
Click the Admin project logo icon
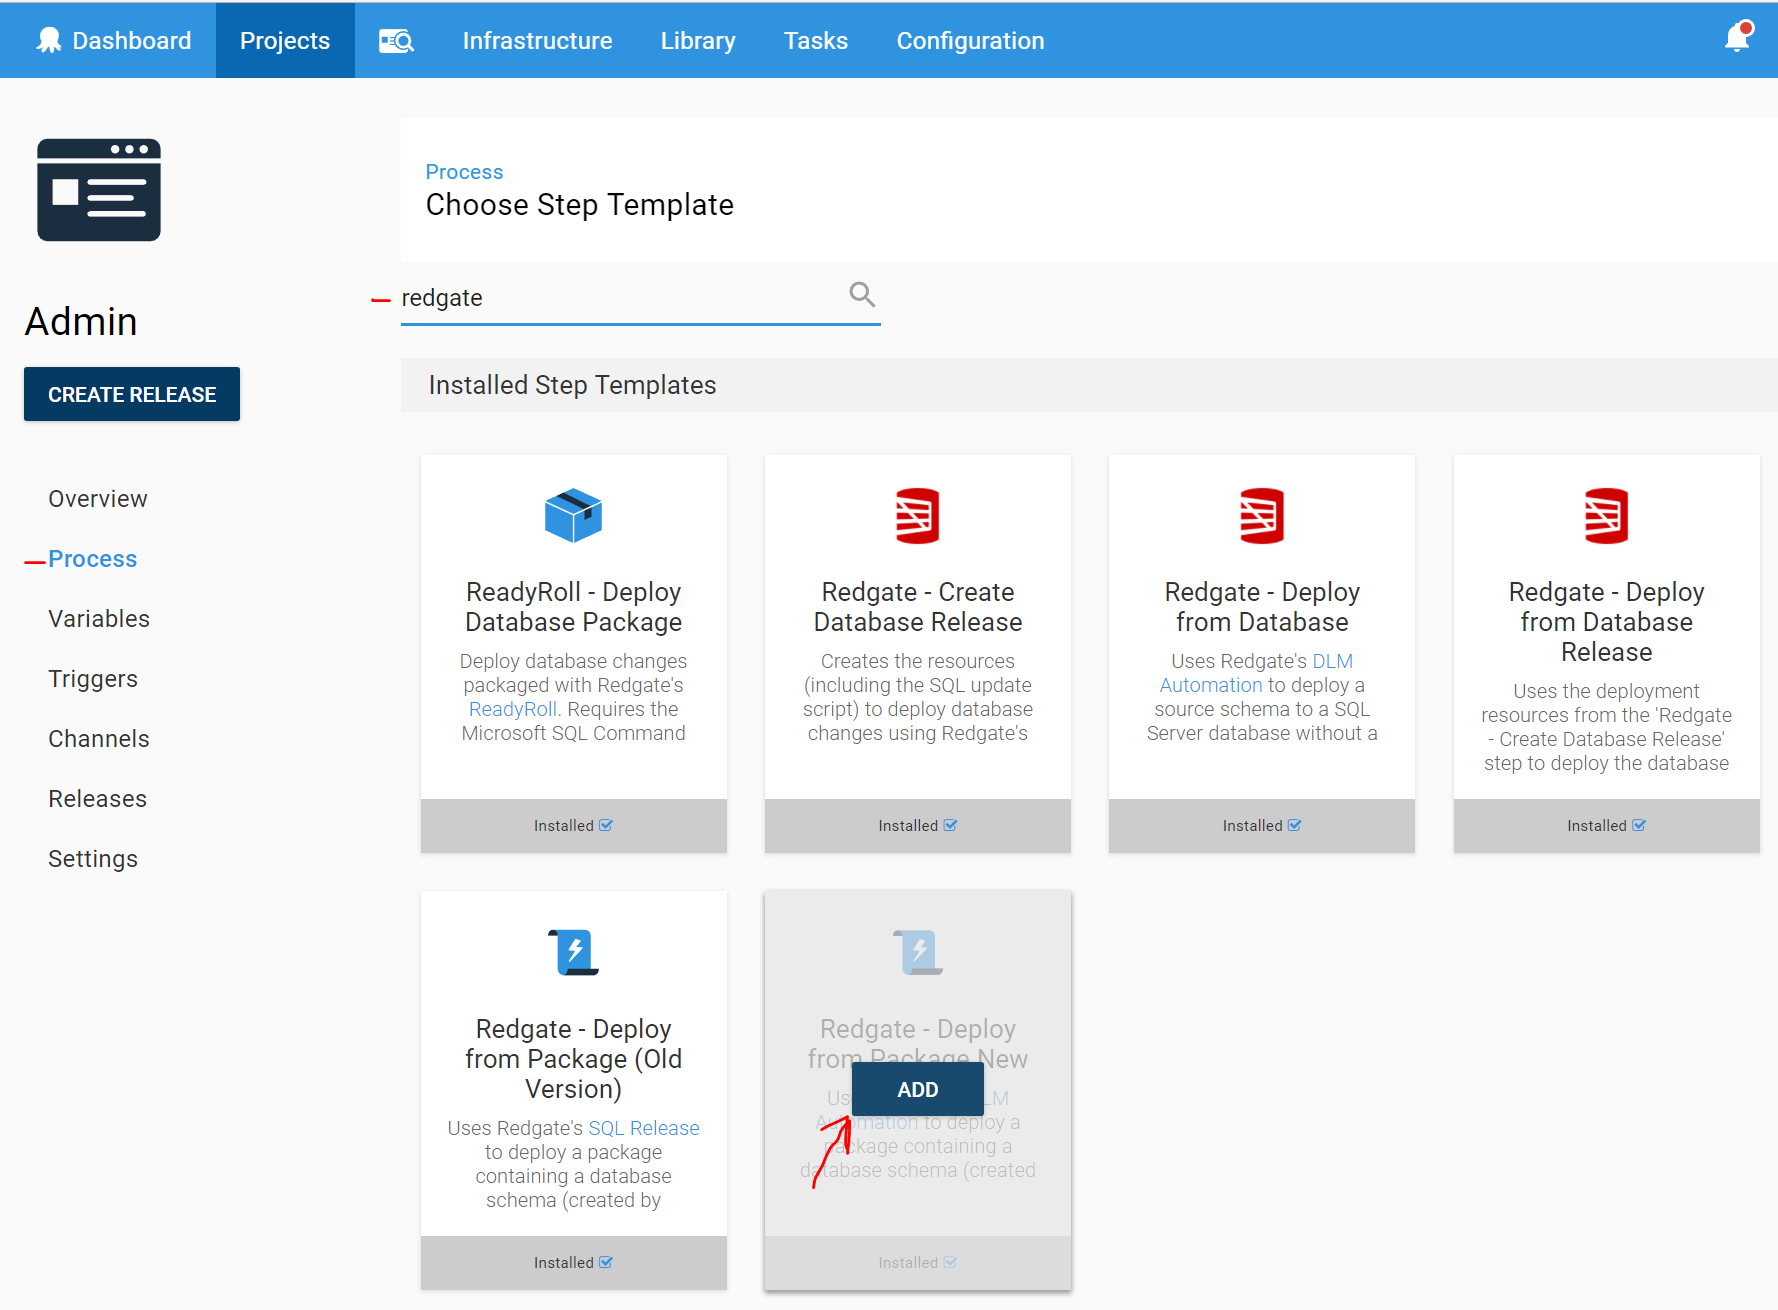[x=99, y=190]
